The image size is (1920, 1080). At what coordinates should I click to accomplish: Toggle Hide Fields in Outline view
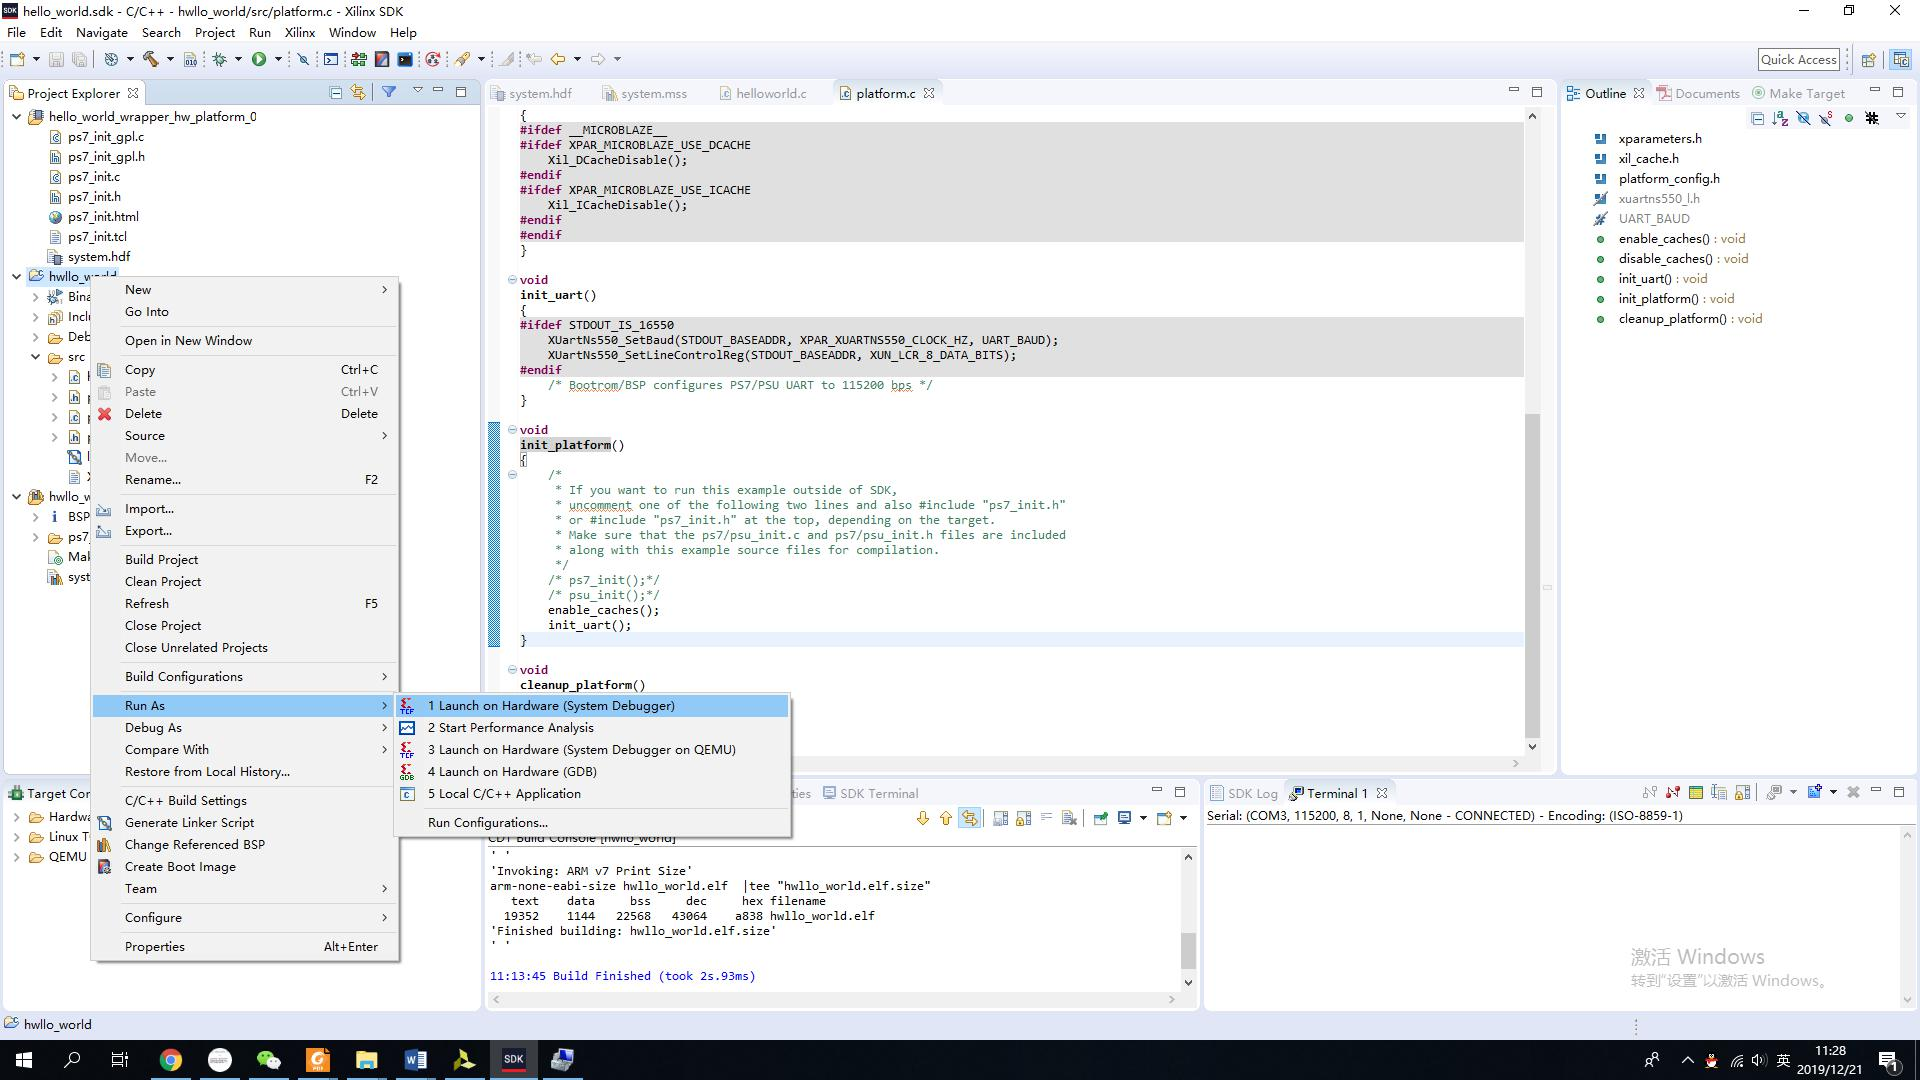coord(1803,118)
